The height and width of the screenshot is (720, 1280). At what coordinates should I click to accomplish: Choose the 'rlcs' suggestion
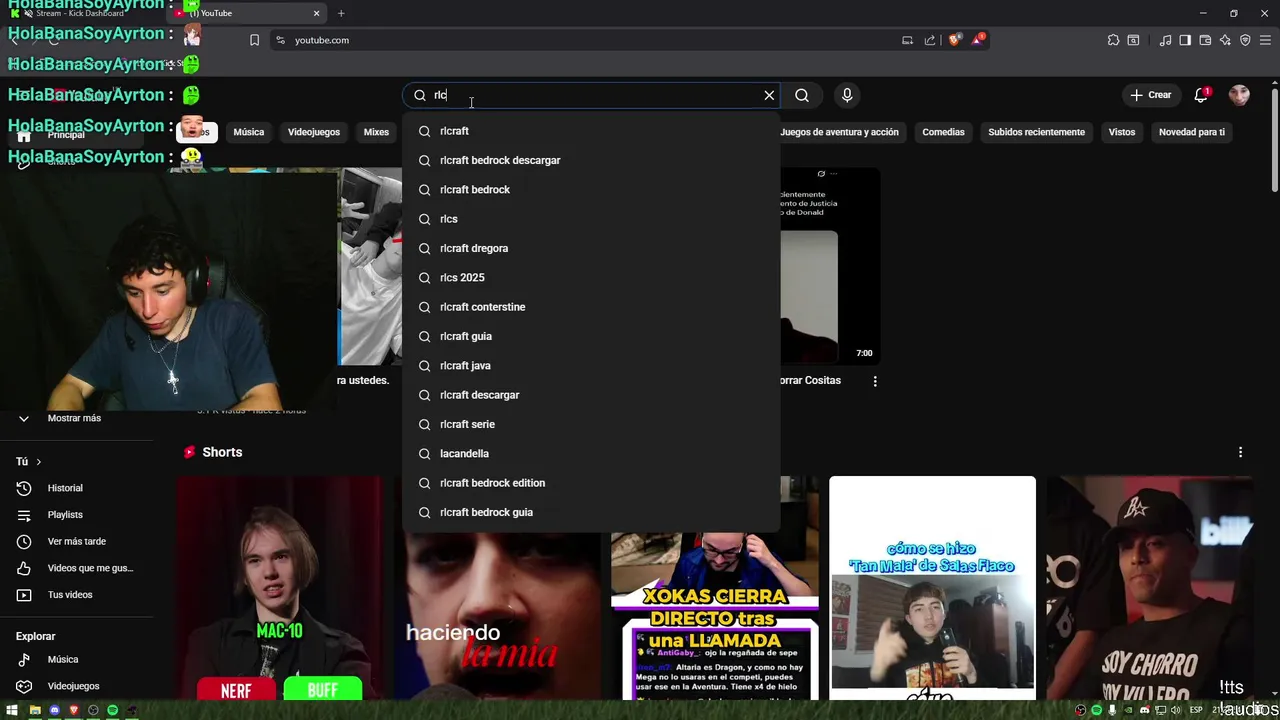[591, 219]
